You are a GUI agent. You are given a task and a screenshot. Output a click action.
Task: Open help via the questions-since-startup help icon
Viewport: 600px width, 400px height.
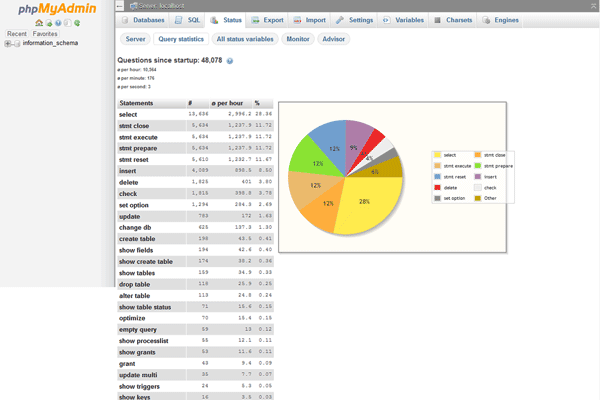[230, 61]
